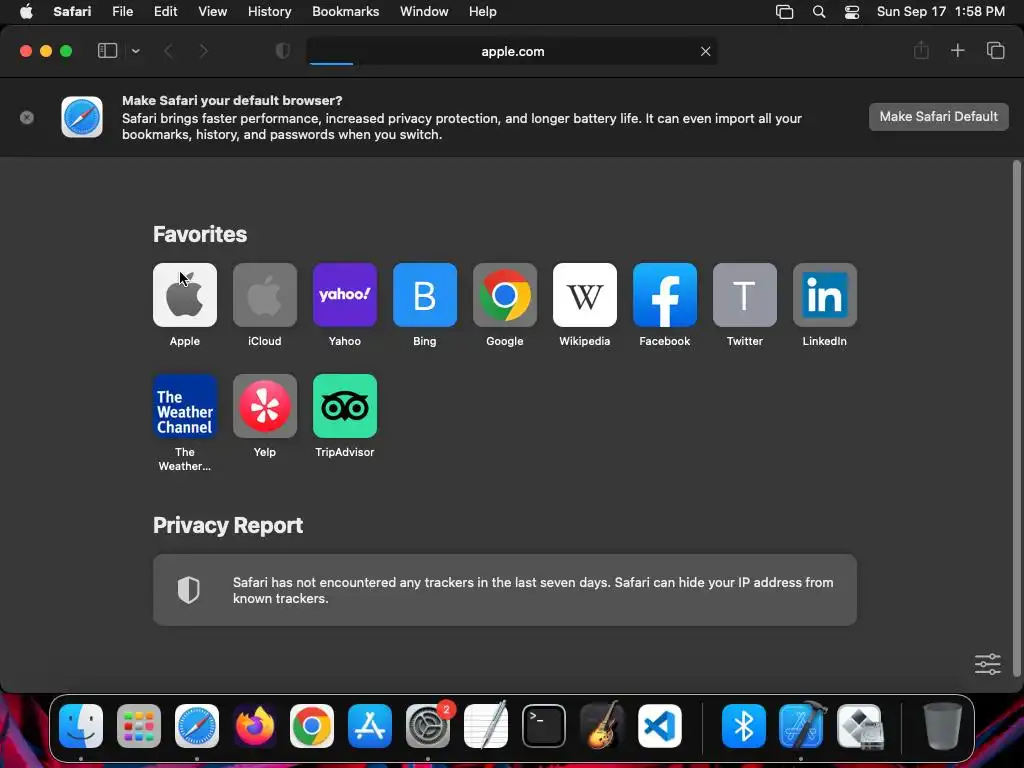Viewport: 1024px width, 768px height.
Task: Click the Privacy Report heading
Action: pos(228,525)
